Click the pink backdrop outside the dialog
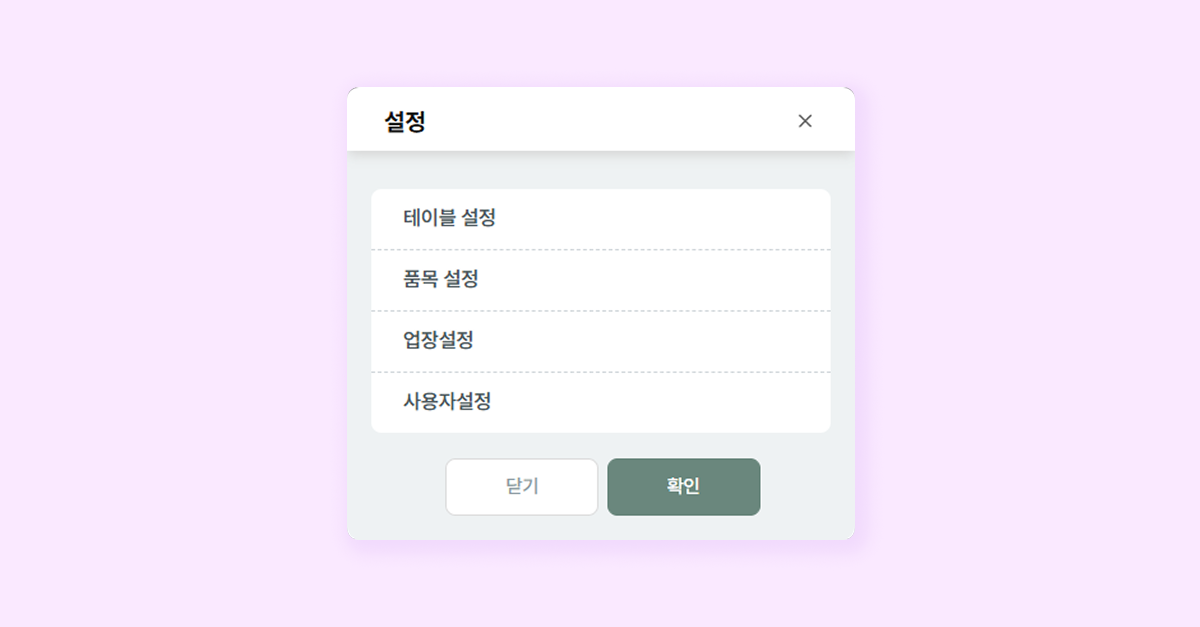This screenshot has height=627, width=1200. pyautogui.click(x=150, y=300)
